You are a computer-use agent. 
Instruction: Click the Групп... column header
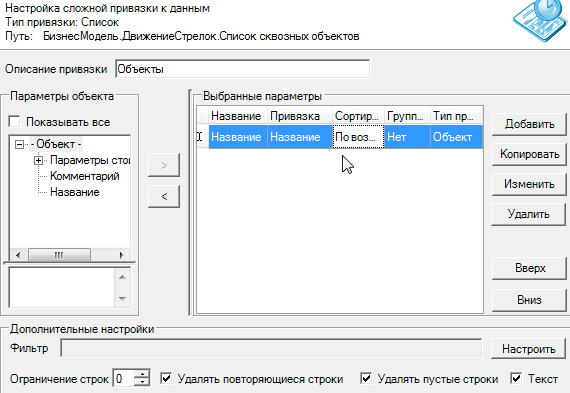(x=407, y=116)
